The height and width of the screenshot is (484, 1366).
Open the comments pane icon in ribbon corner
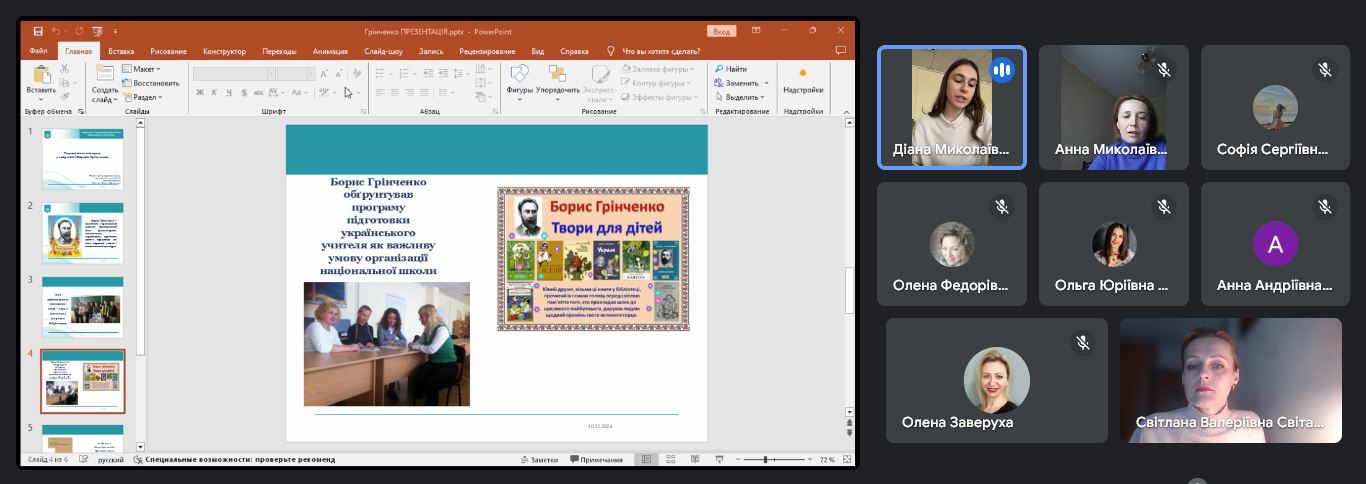tap(840, 51)
